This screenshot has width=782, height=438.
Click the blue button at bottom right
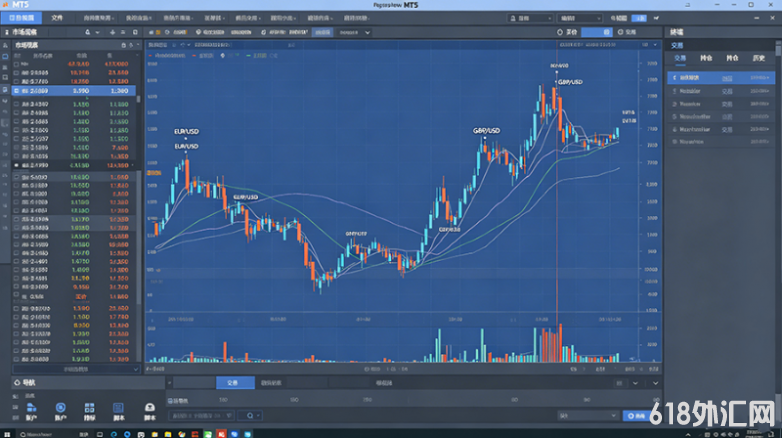point(637,416)
